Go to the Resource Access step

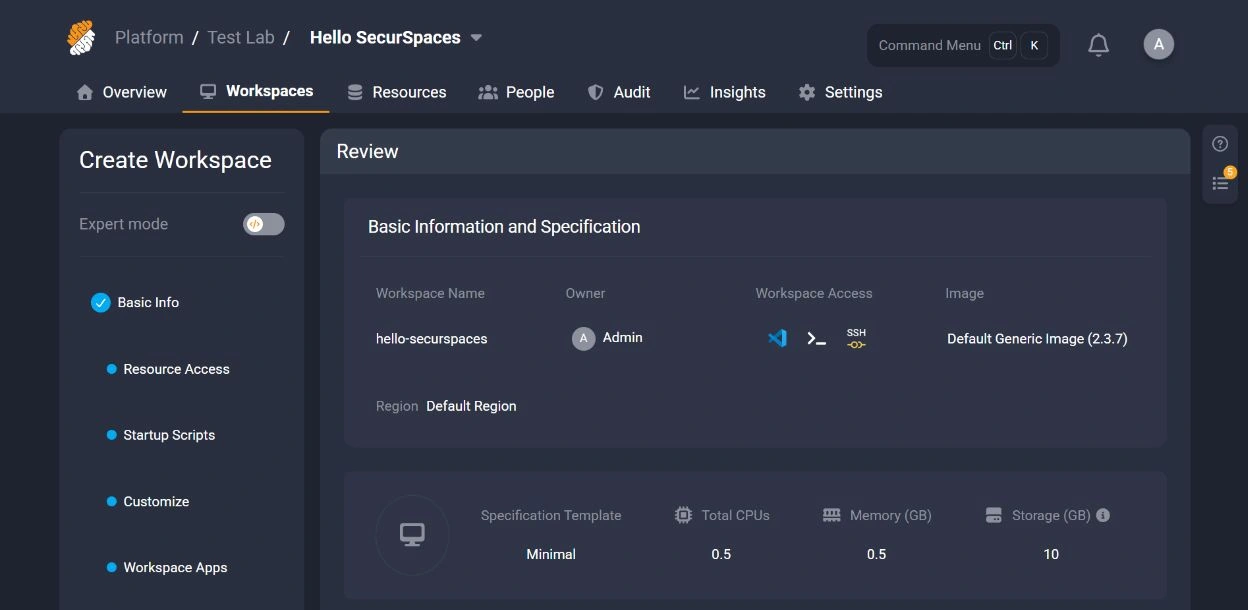click(x=176, y=369)
